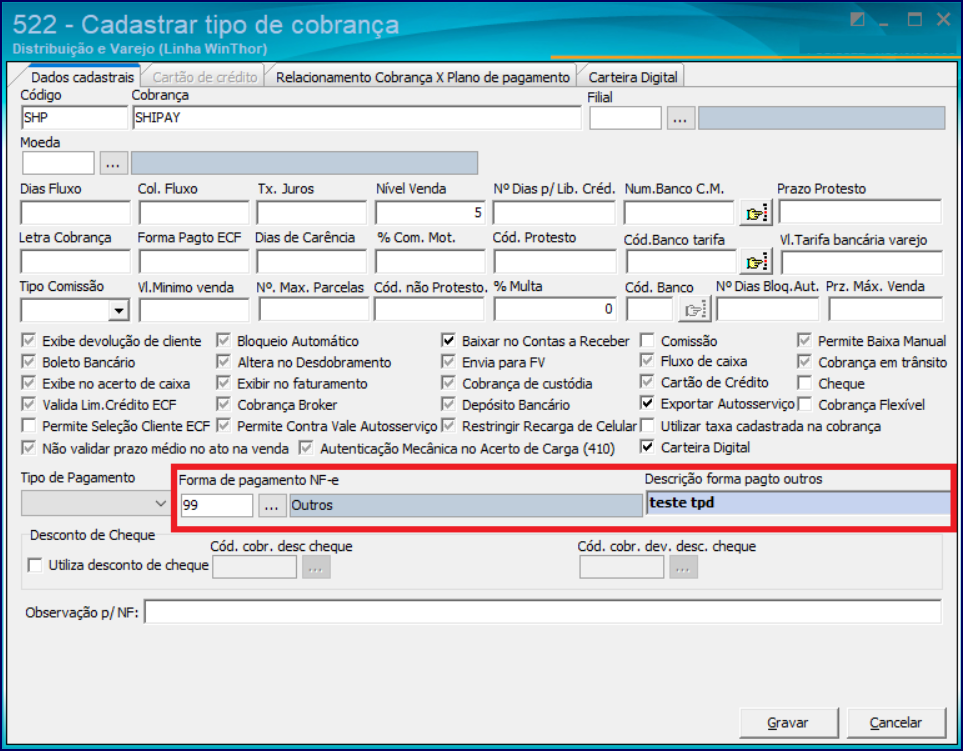Expand the Tipo de Pagamento dropdown

click(x=160, y=504)
